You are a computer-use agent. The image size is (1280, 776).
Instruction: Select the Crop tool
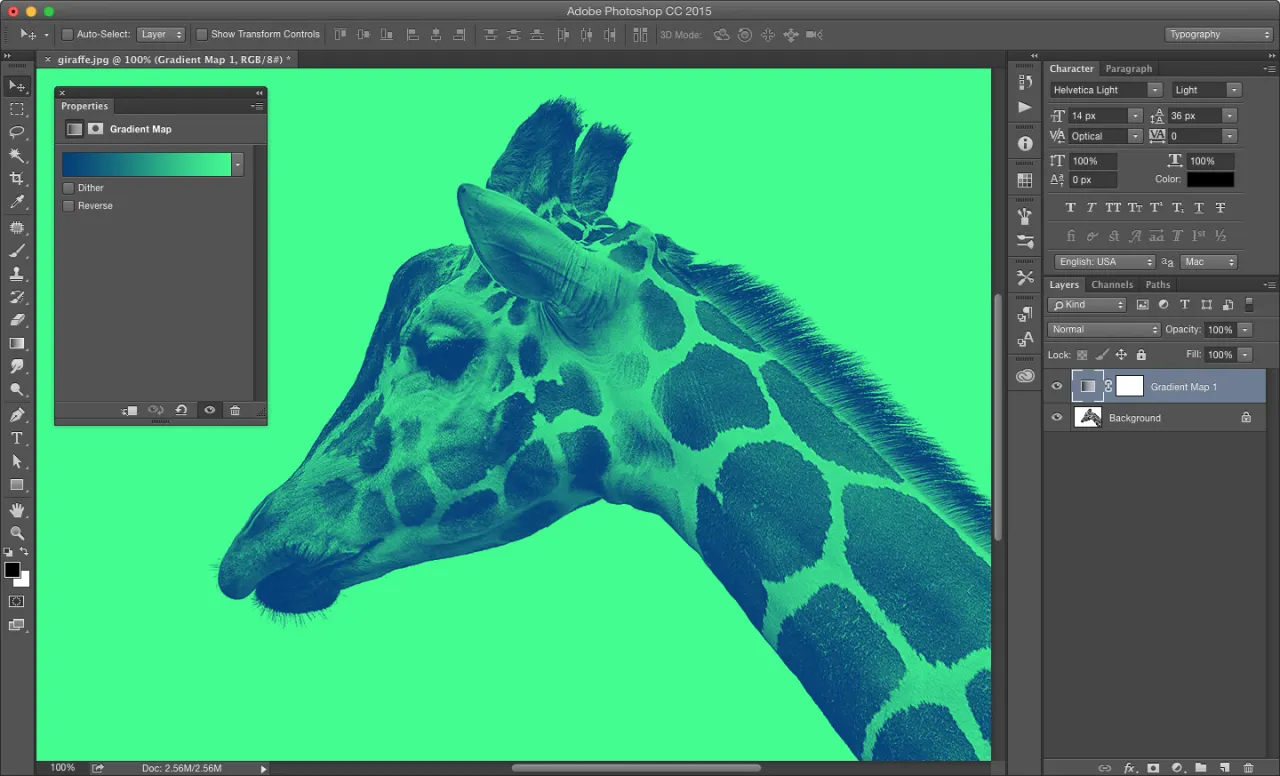[x=17, y=179]
